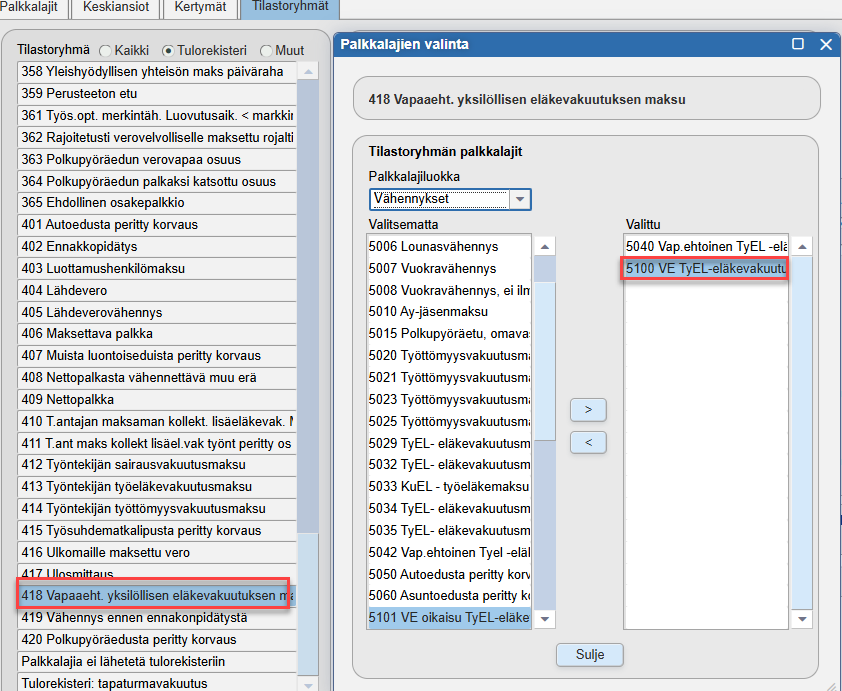Select 414 Työntekijän työttömyysvakuutusmaksu

coord(157,508)
